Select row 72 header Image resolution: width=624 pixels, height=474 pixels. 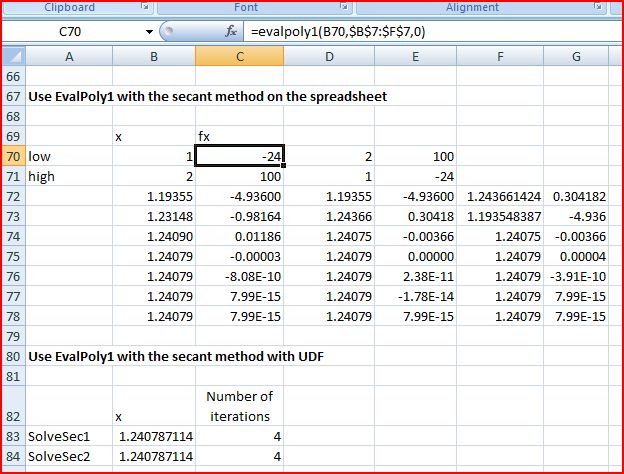pyautogui.click(x=14, y=196)
